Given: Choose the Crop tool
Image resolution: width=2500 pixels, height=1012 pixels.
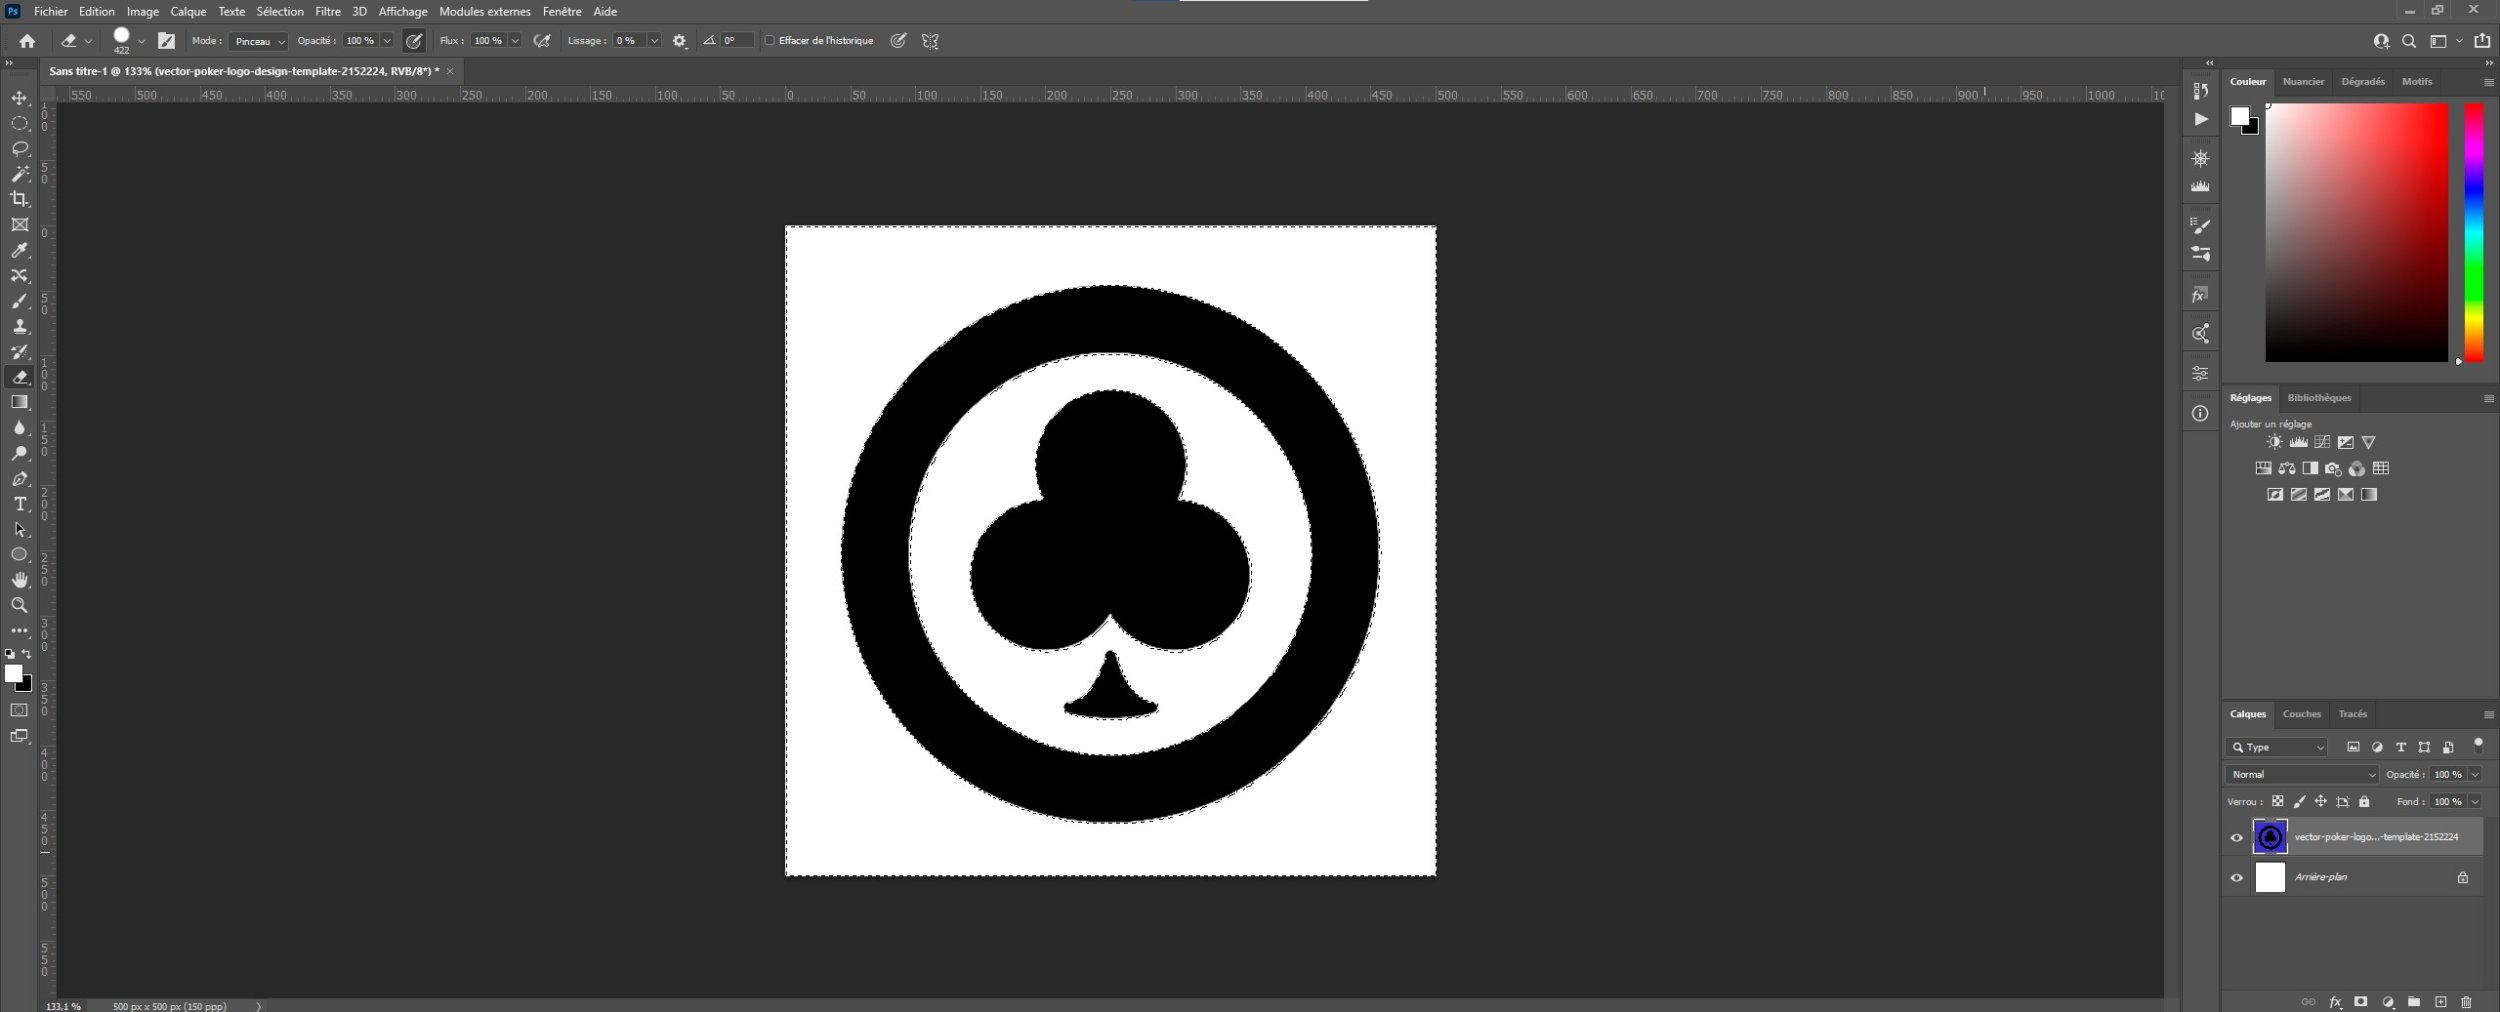Looking at the screenshot, I should 19,199.
